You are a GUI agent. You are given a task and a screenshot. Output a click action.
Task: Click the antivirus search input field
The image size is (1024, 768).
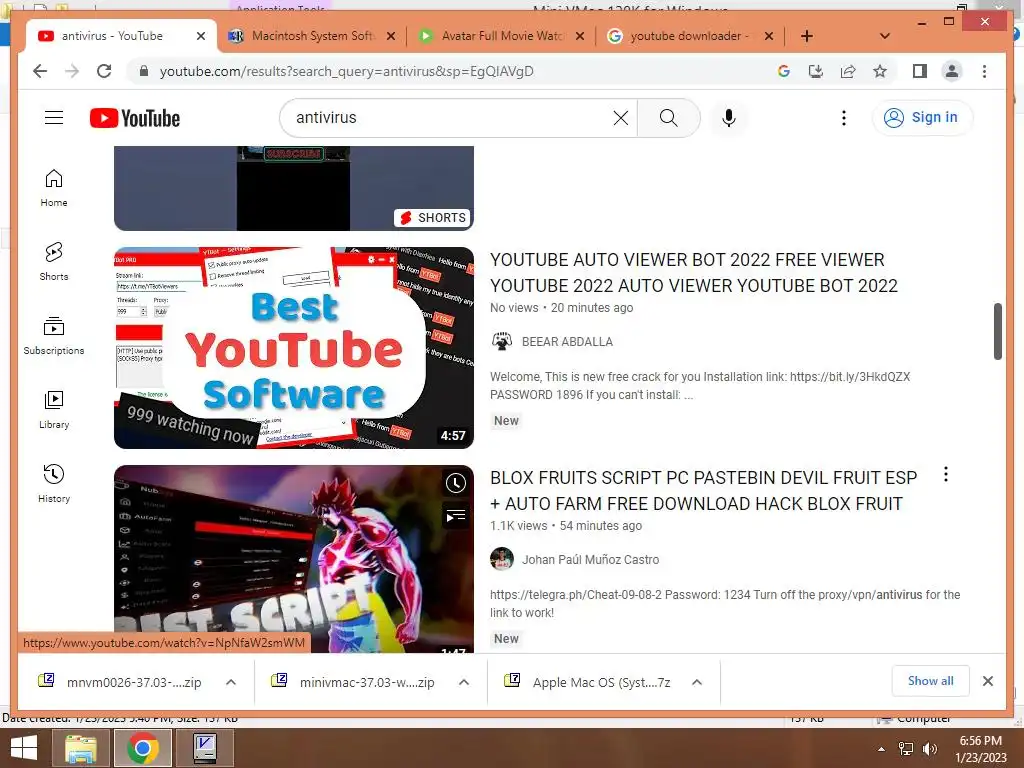(451, 118)
